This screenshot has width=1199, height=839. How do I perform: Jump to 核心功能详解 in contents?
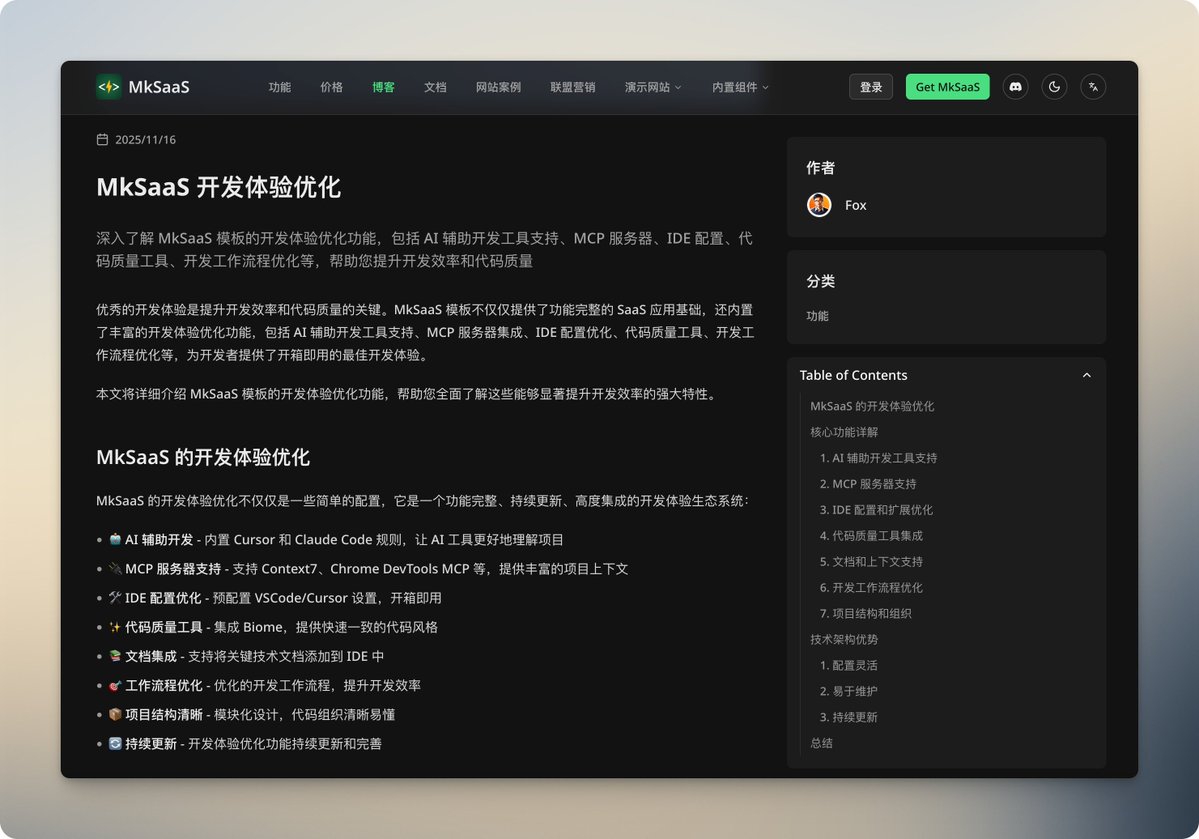[844, 432]
